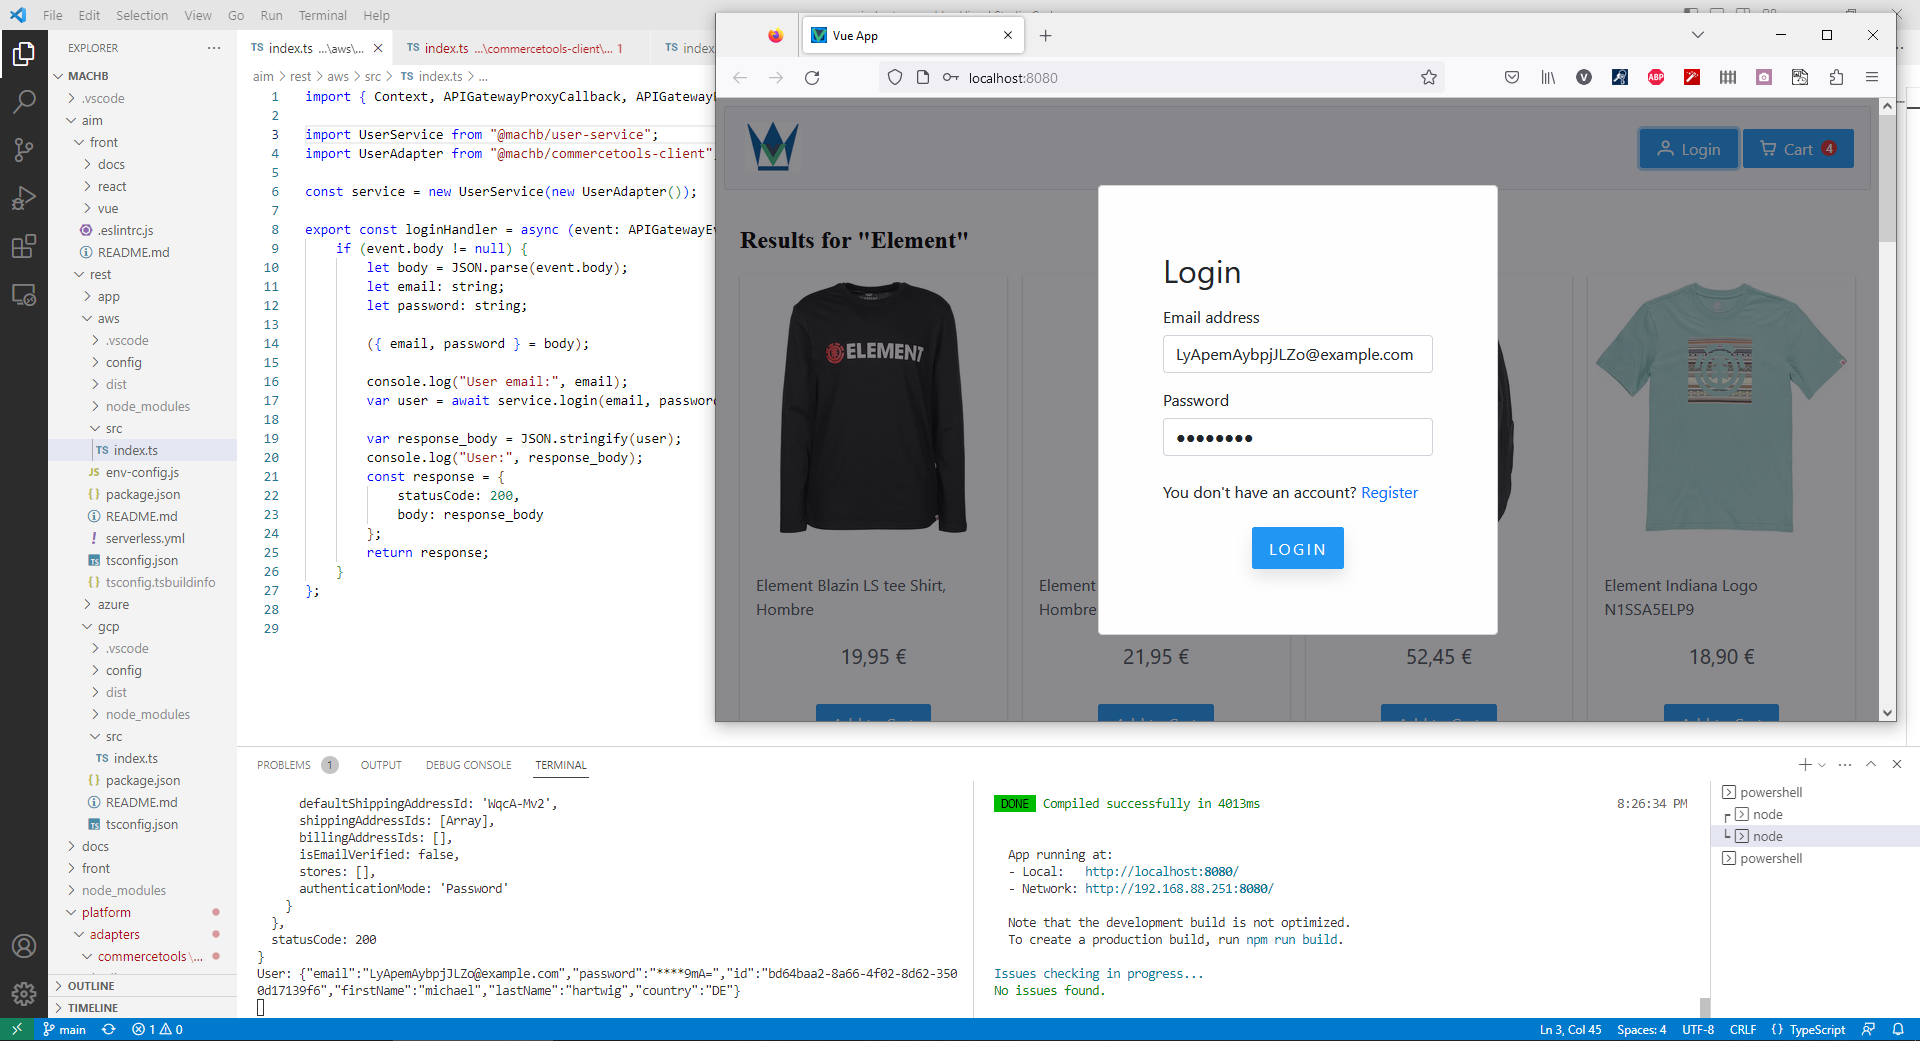Click the remote window indicator icon
This screenshot has width=1920, height=1041.
pyautogui.click(x=17, y=1030)
